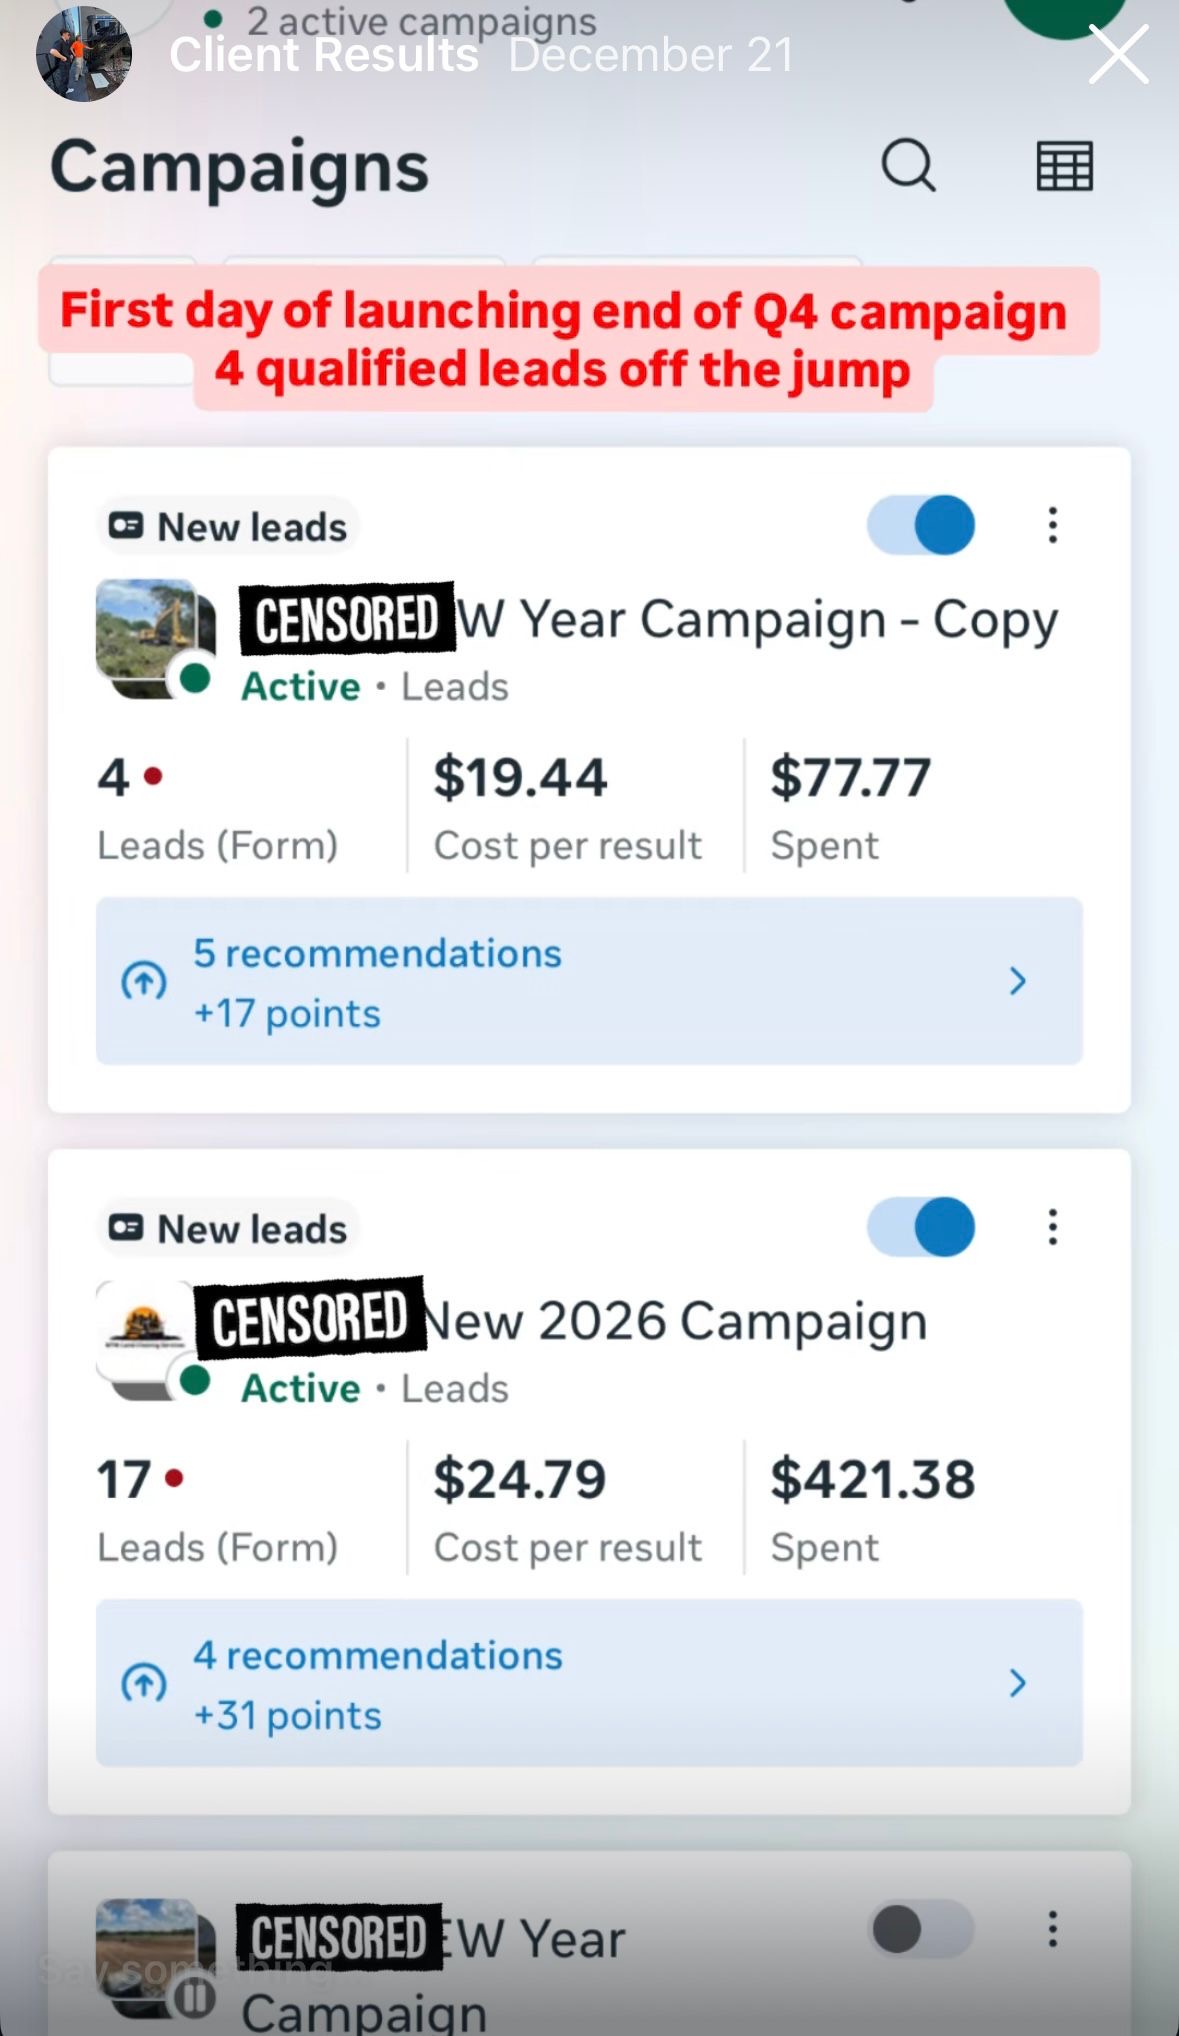Click the upward arrow icon beside 4 recommendations
Screen dimensions: 1179x2036
144,1683
